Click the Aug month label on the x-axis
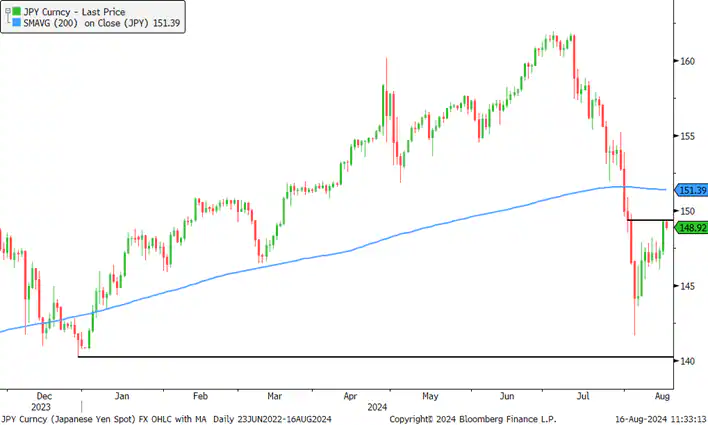Screen dimensions: 708x425 (x=662, y=396)
